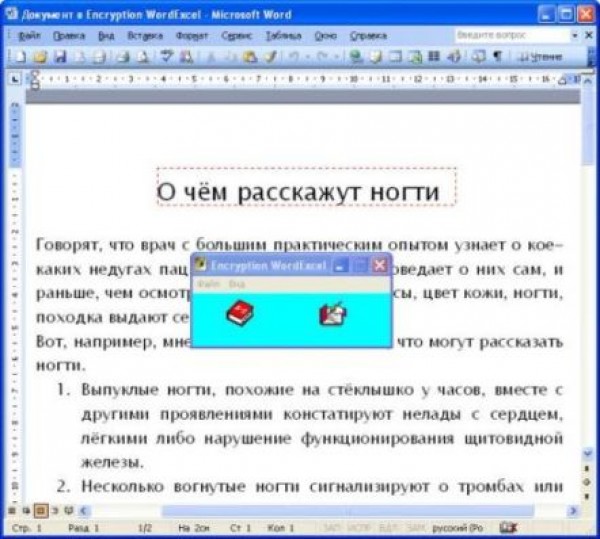Open the Вставка menu
Viewport: 600px width, 539px height.
pyautogui.click(x=145, y=36)
